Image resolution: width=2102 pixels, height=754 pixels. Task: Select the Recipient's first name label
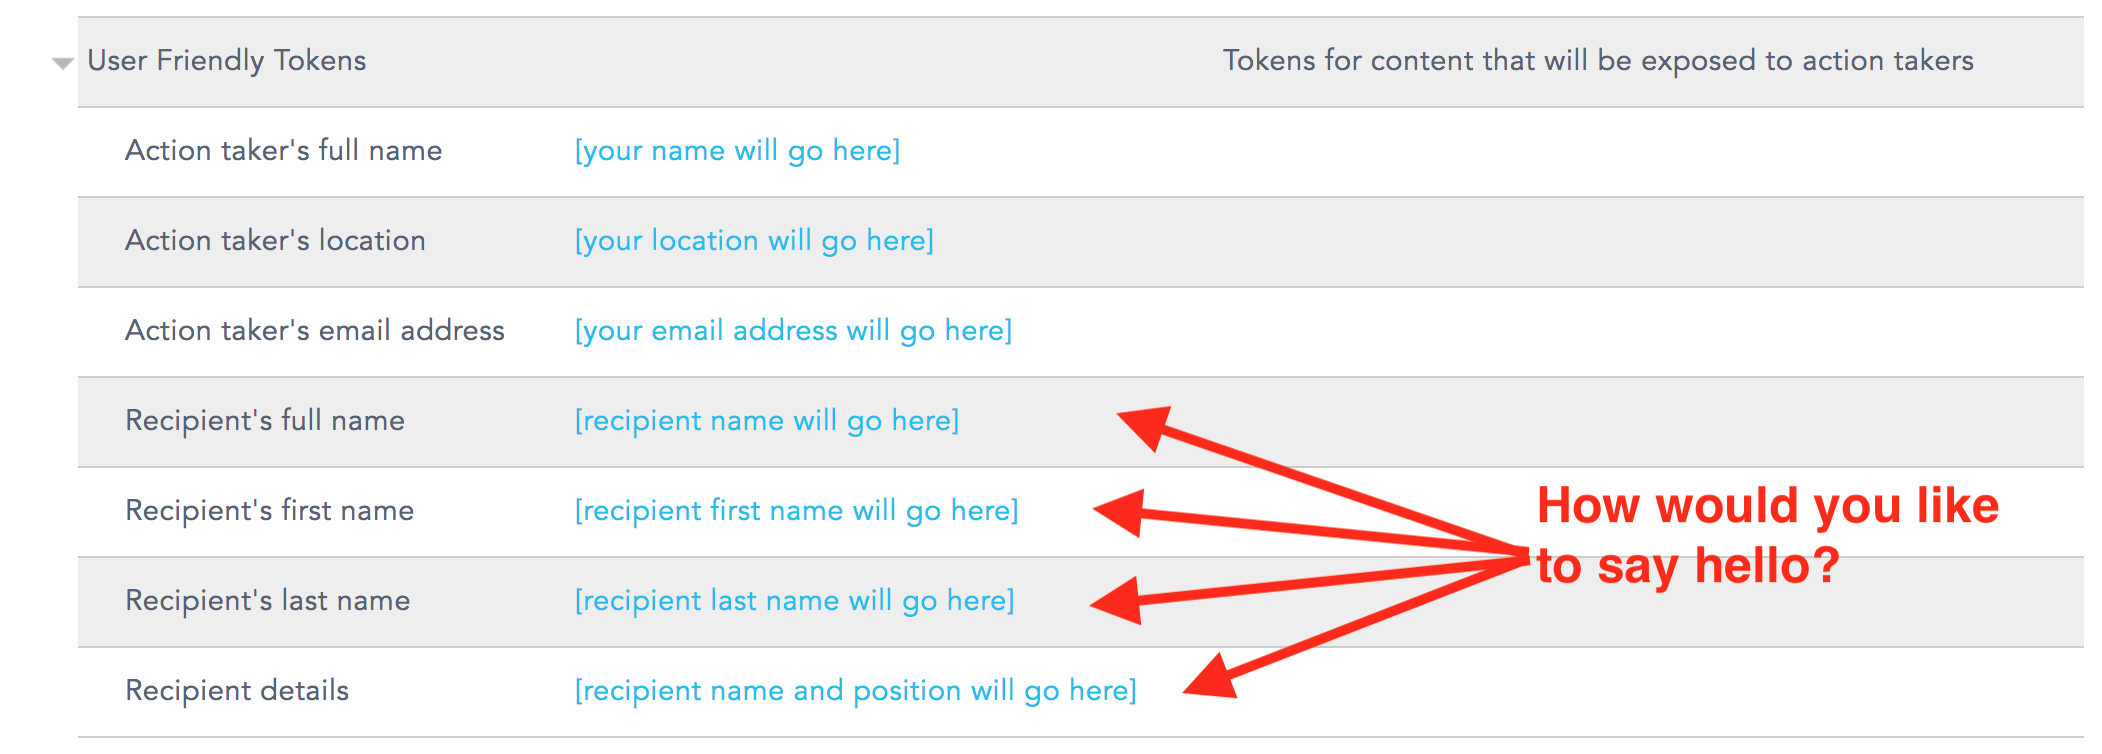tap(269, 511)
